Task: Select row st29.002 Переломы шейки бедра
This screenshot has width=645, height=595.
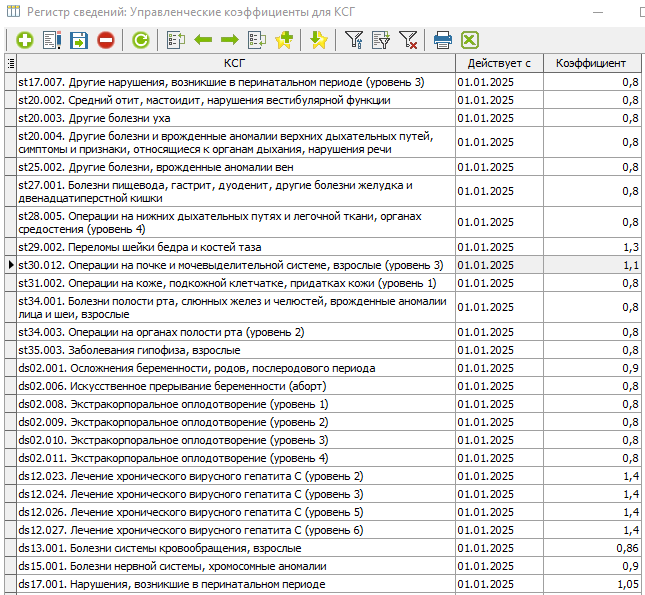Action: 235,246
